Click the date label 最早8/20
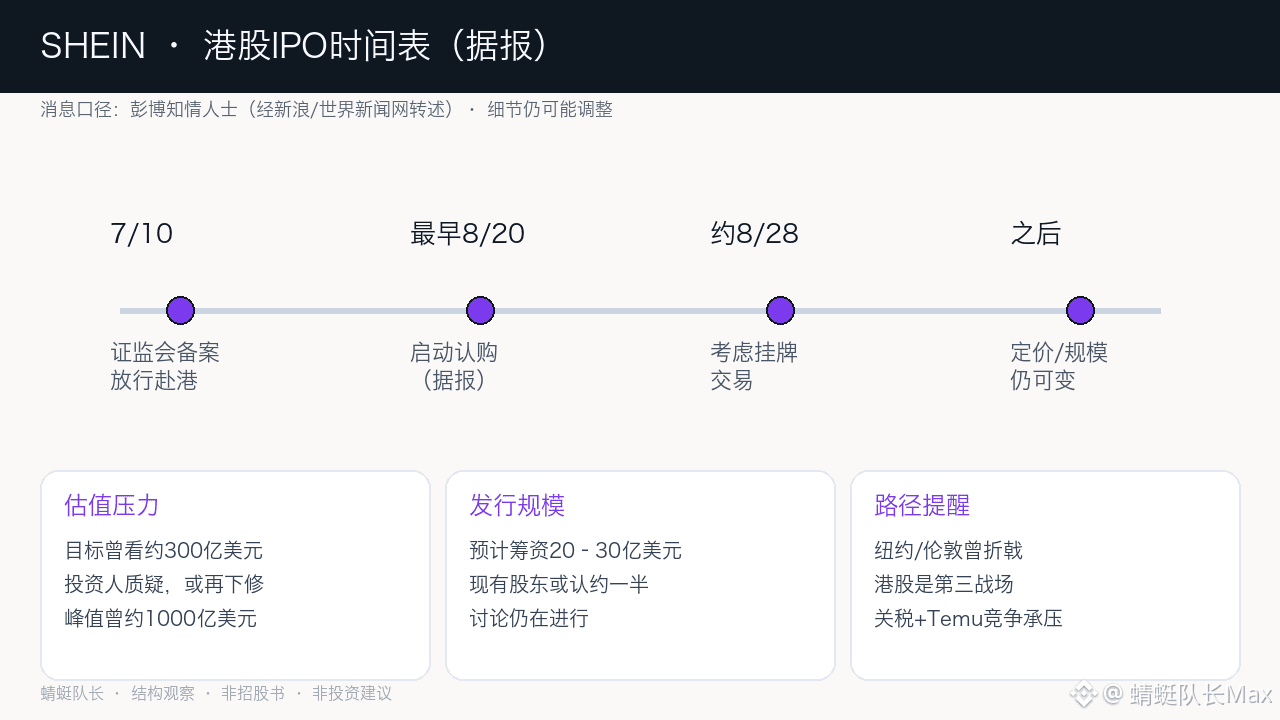1280x720 pixels. (x=467, y=234)
